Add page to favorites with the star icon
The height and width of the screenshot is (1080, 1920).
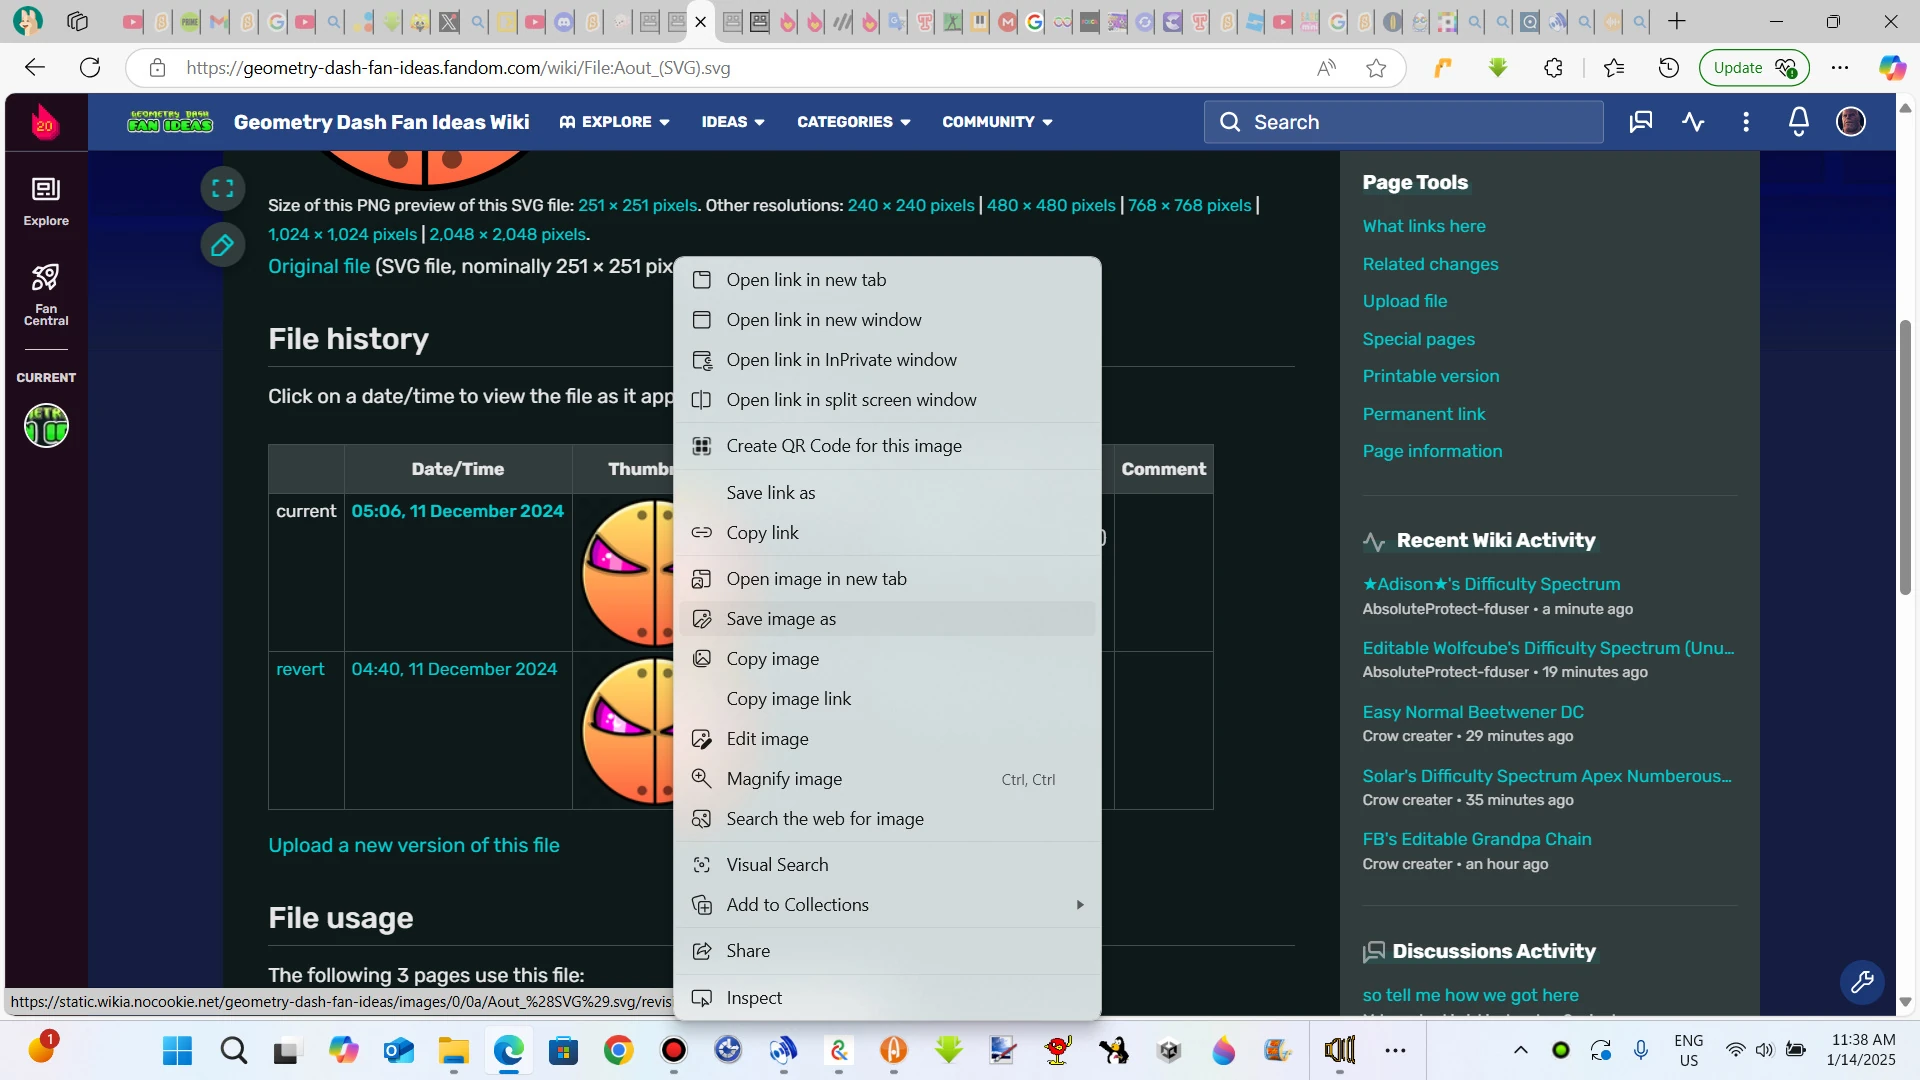(x=1377, y=67)
